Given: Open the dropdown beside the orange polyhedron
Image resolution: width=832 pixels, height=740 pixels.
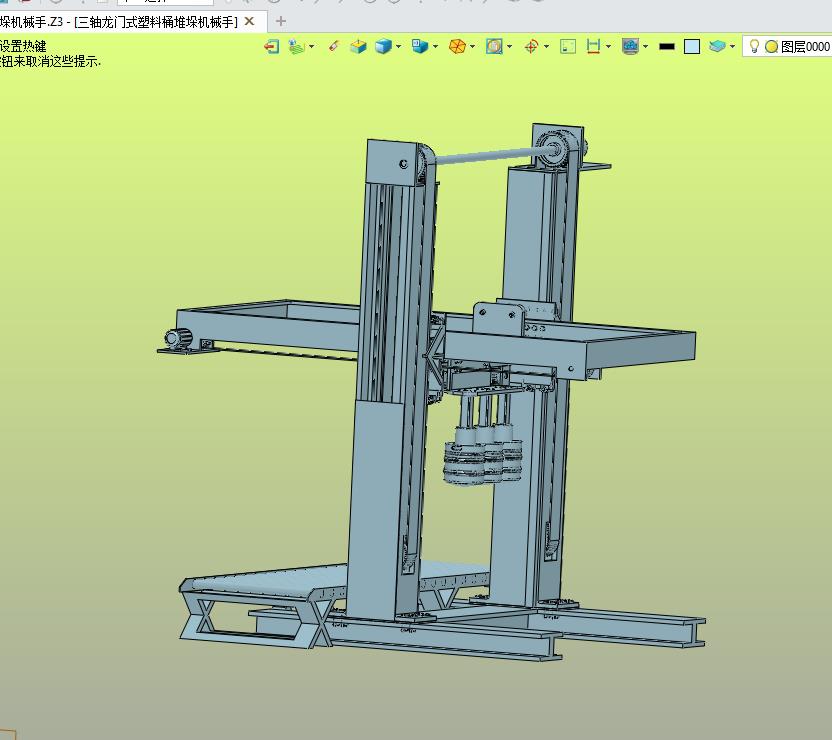Looking at the screenshot, I should pos(472,47).
